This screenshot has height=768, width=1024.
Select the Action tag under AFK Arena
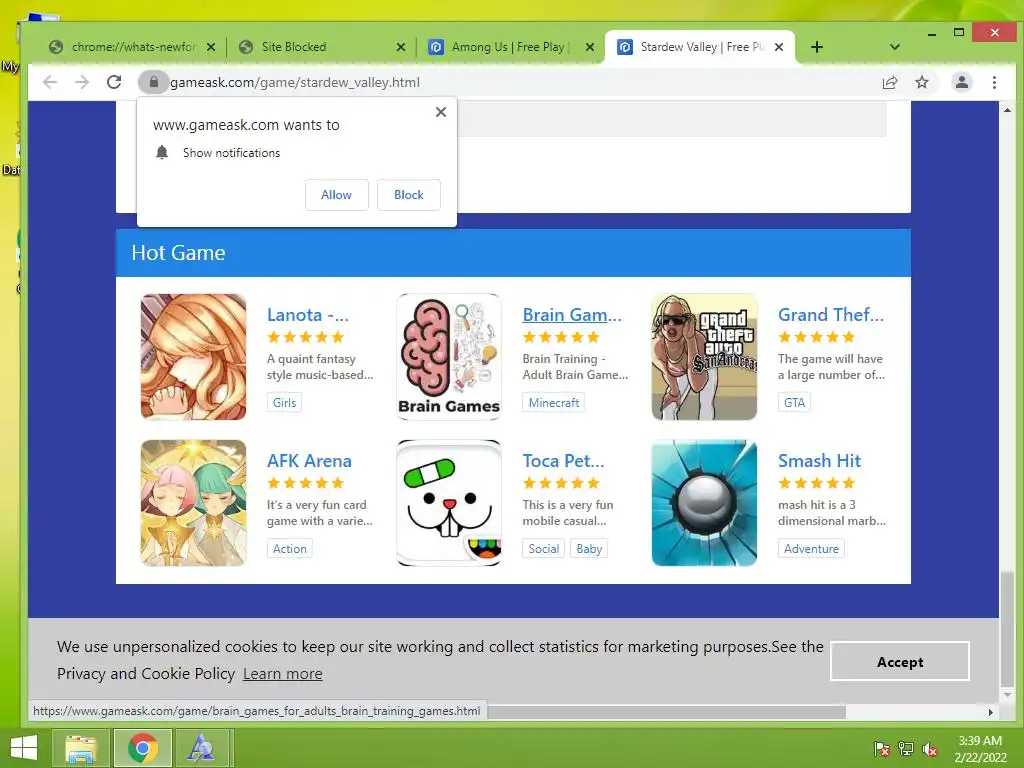(289, 549)
